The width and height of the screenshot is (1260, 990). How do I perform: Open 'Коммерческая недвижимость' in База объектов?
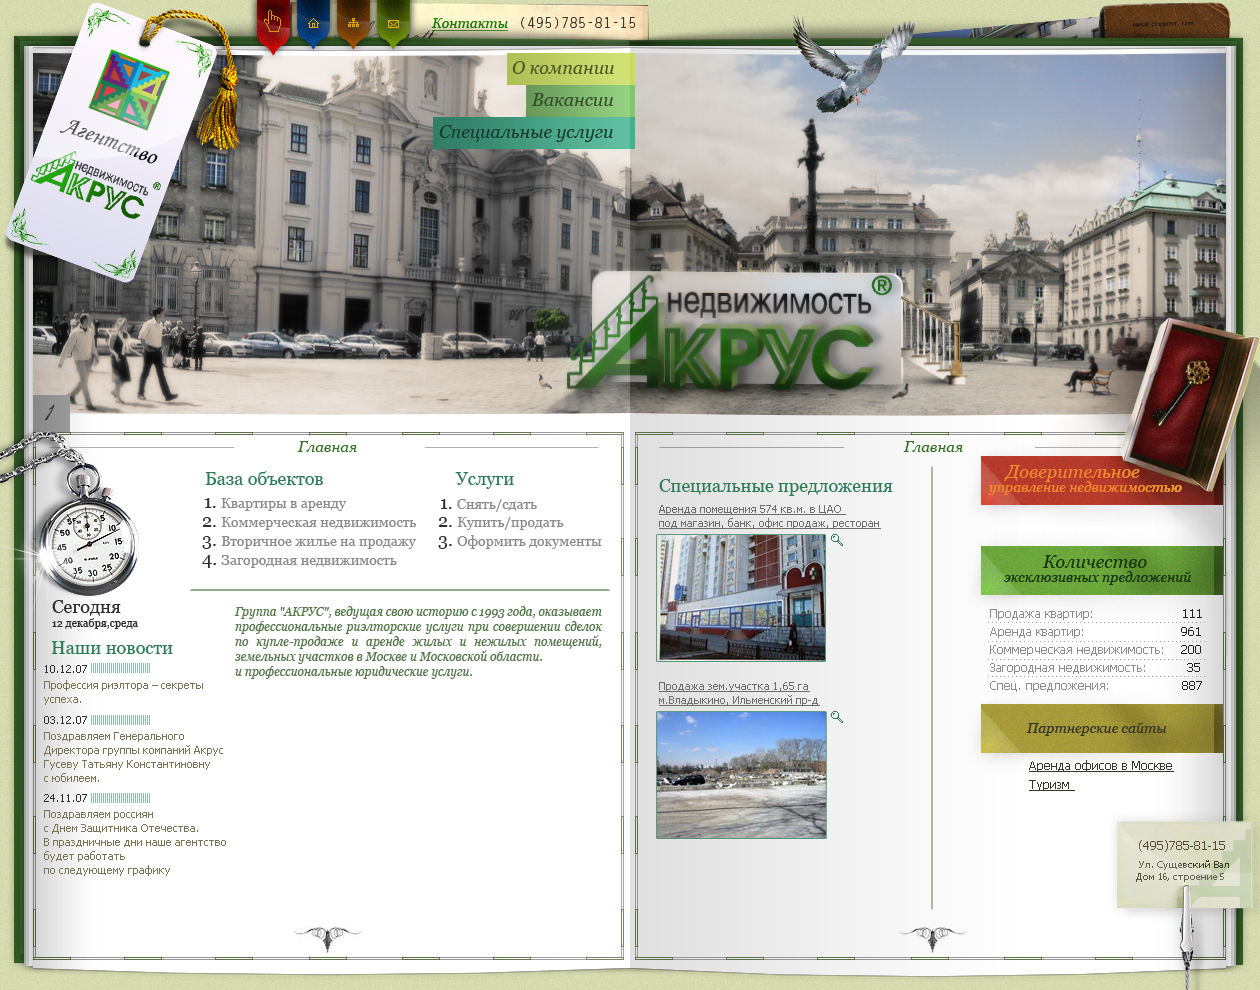click(318, 523)
